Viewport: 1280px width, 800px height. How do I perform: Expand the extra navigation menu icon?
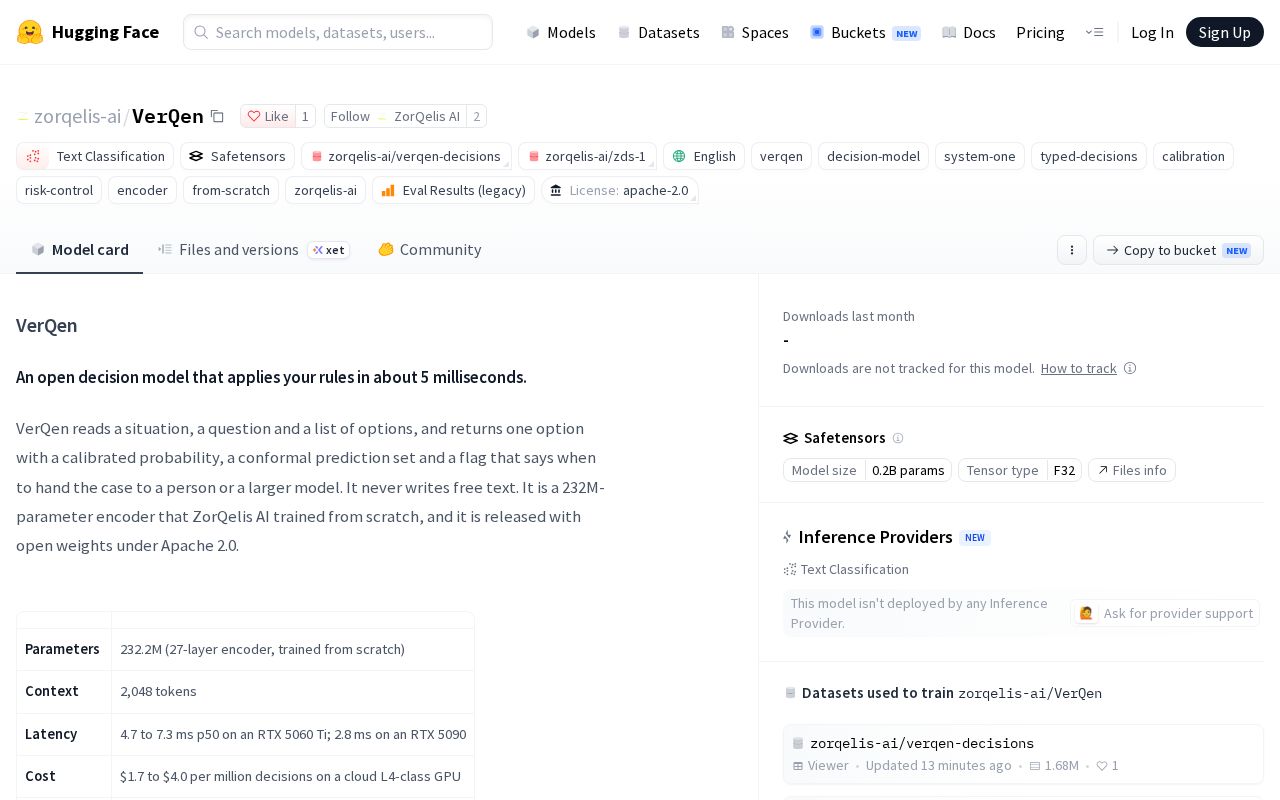pyautogui.click(x=1094, y=32)
